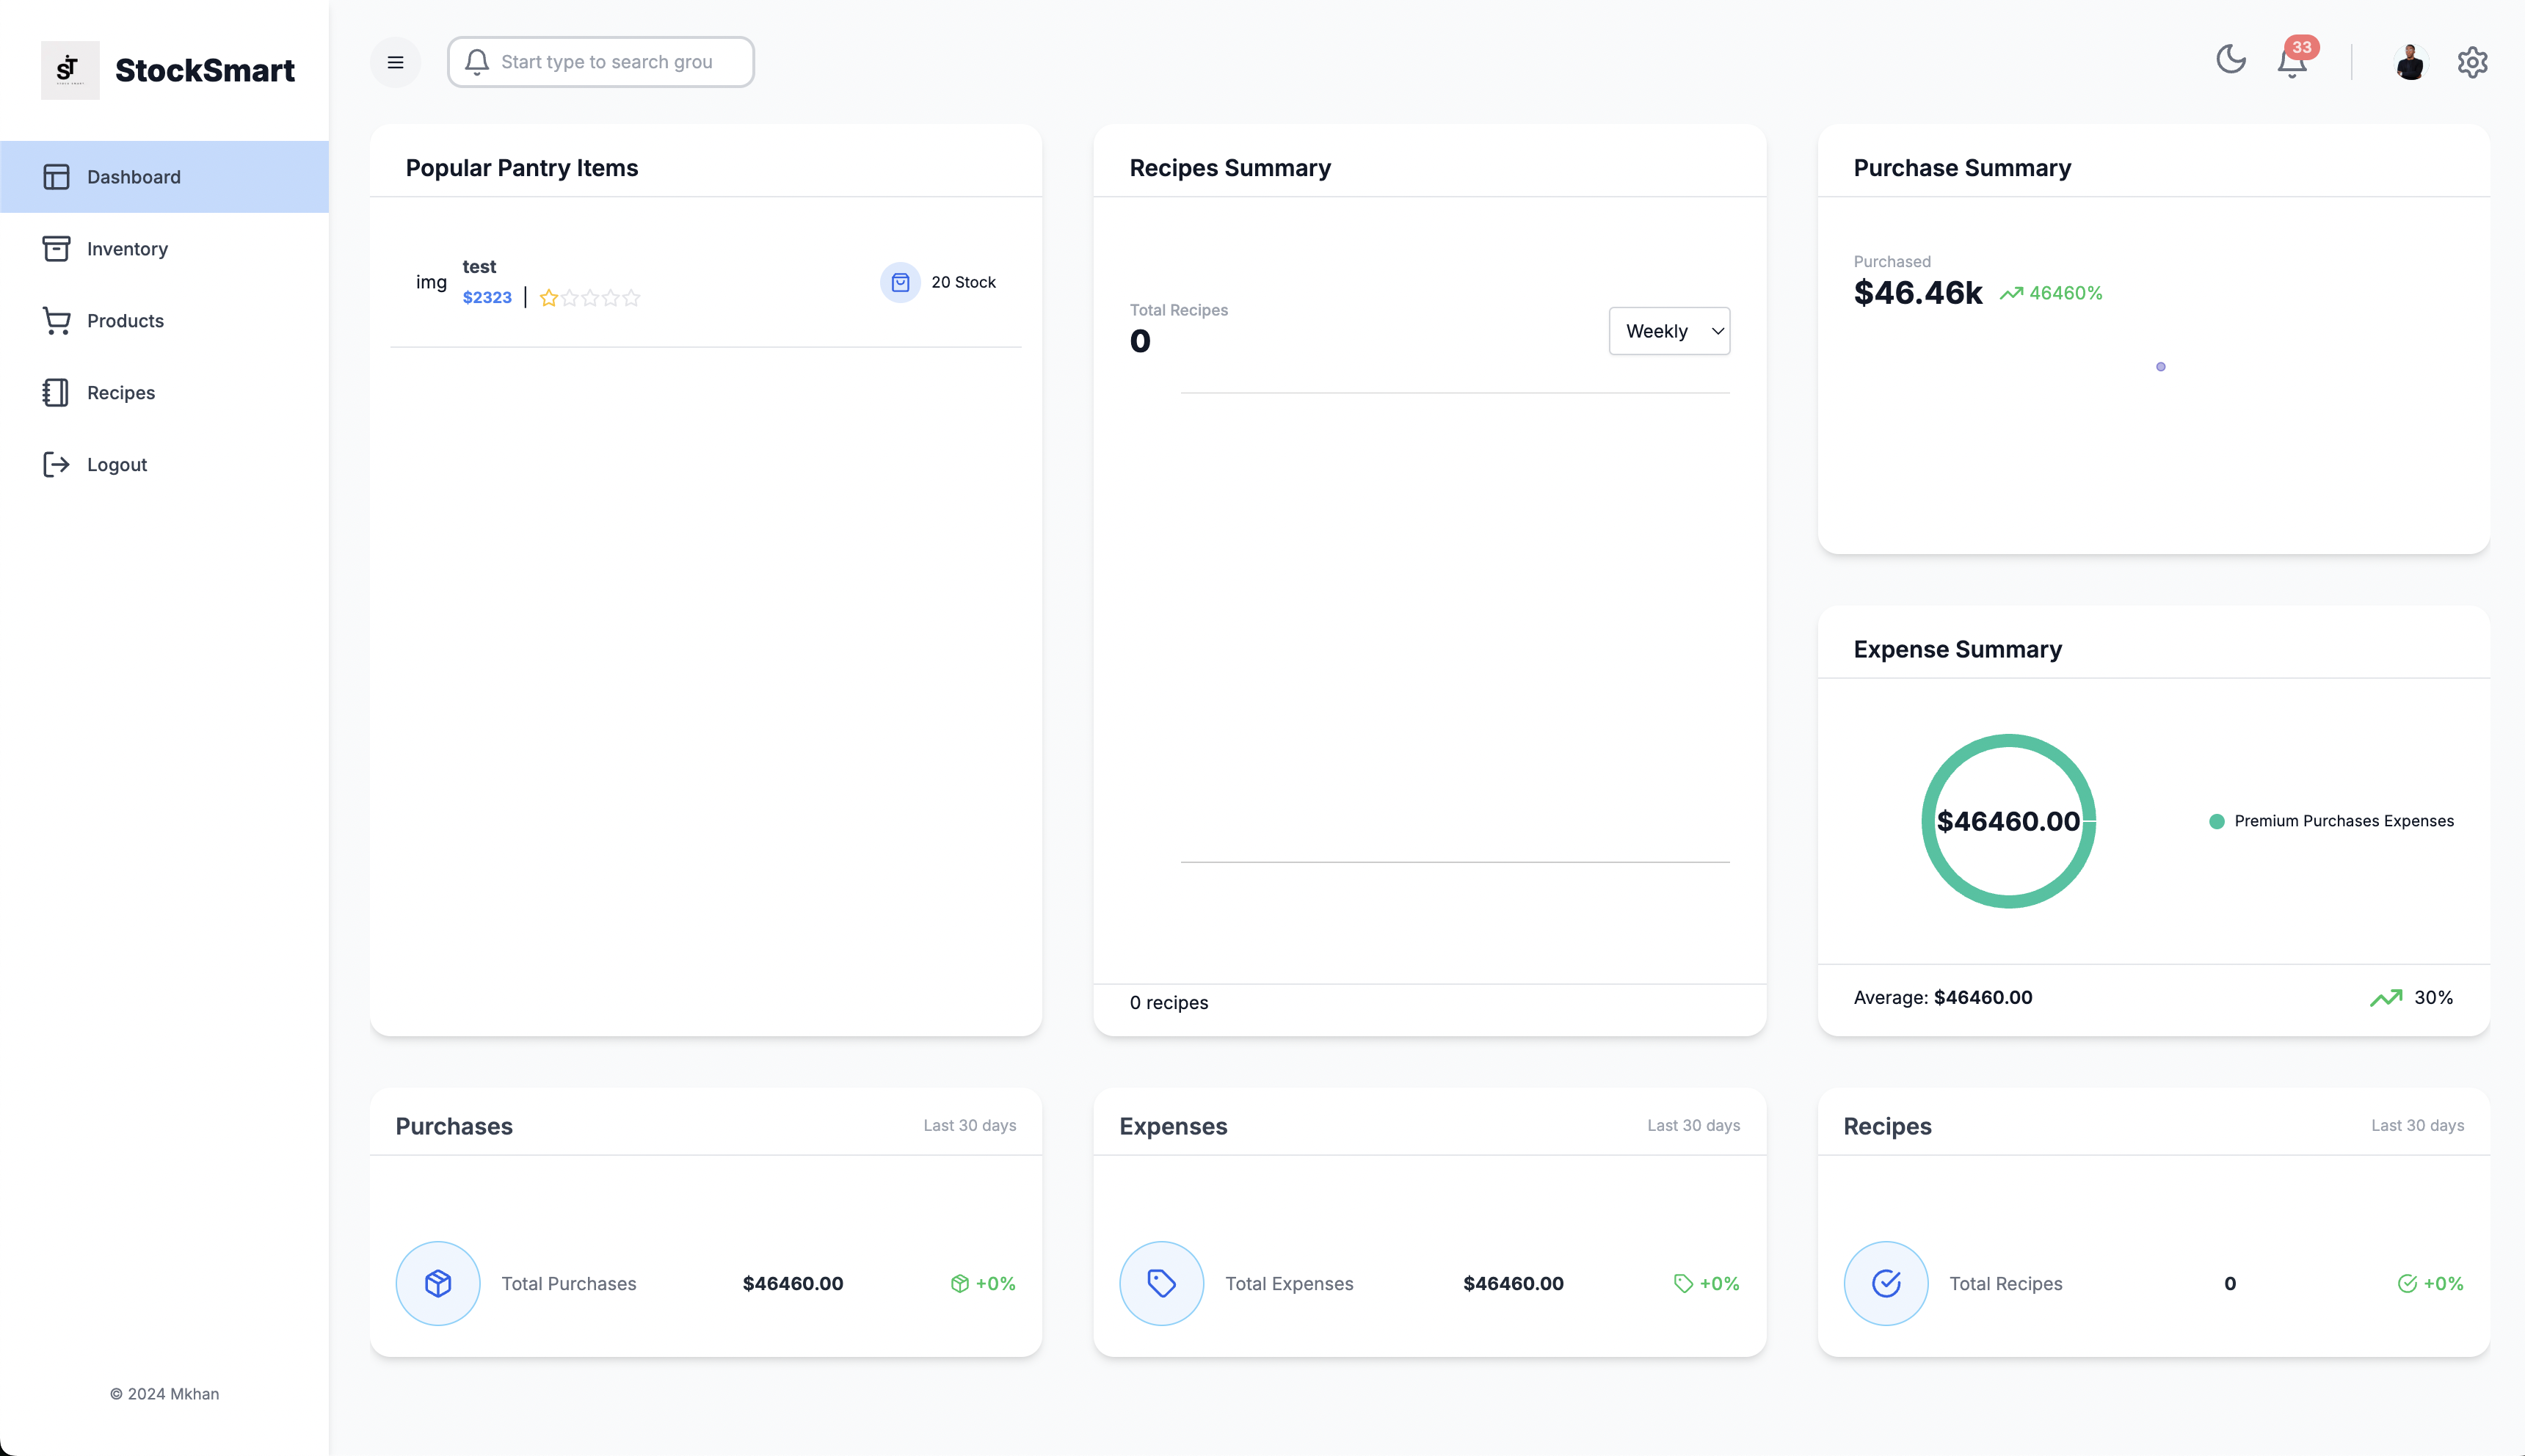Go to Inventory in the sidebar
The image size is (2525, 1456).
pyautogui.click(x=127, y=249)
